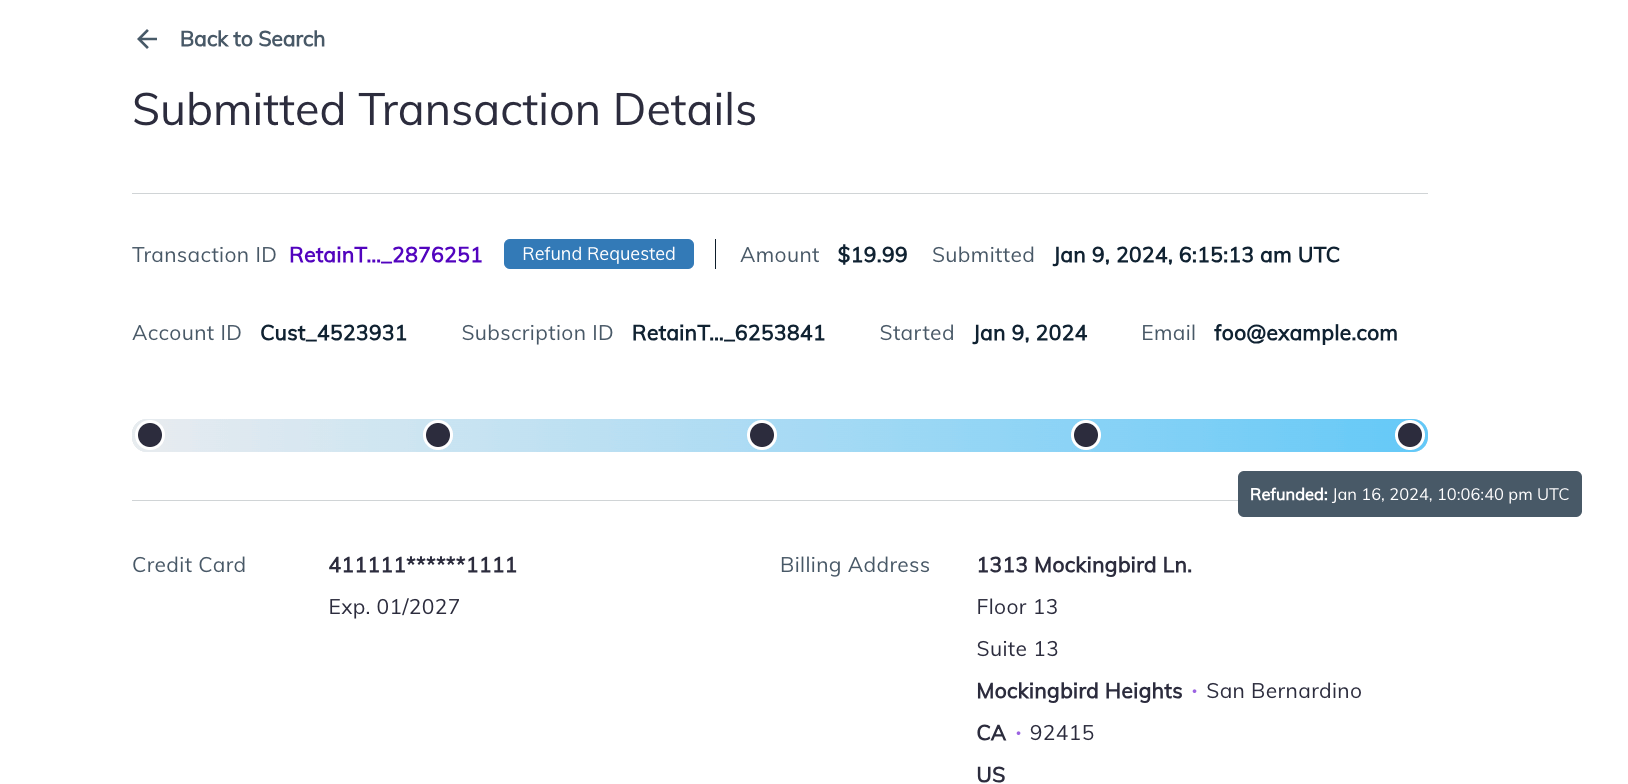Click Floor 13 address line
The width and height of the screenshot is (1628, 784).
tap(1017, 607)
